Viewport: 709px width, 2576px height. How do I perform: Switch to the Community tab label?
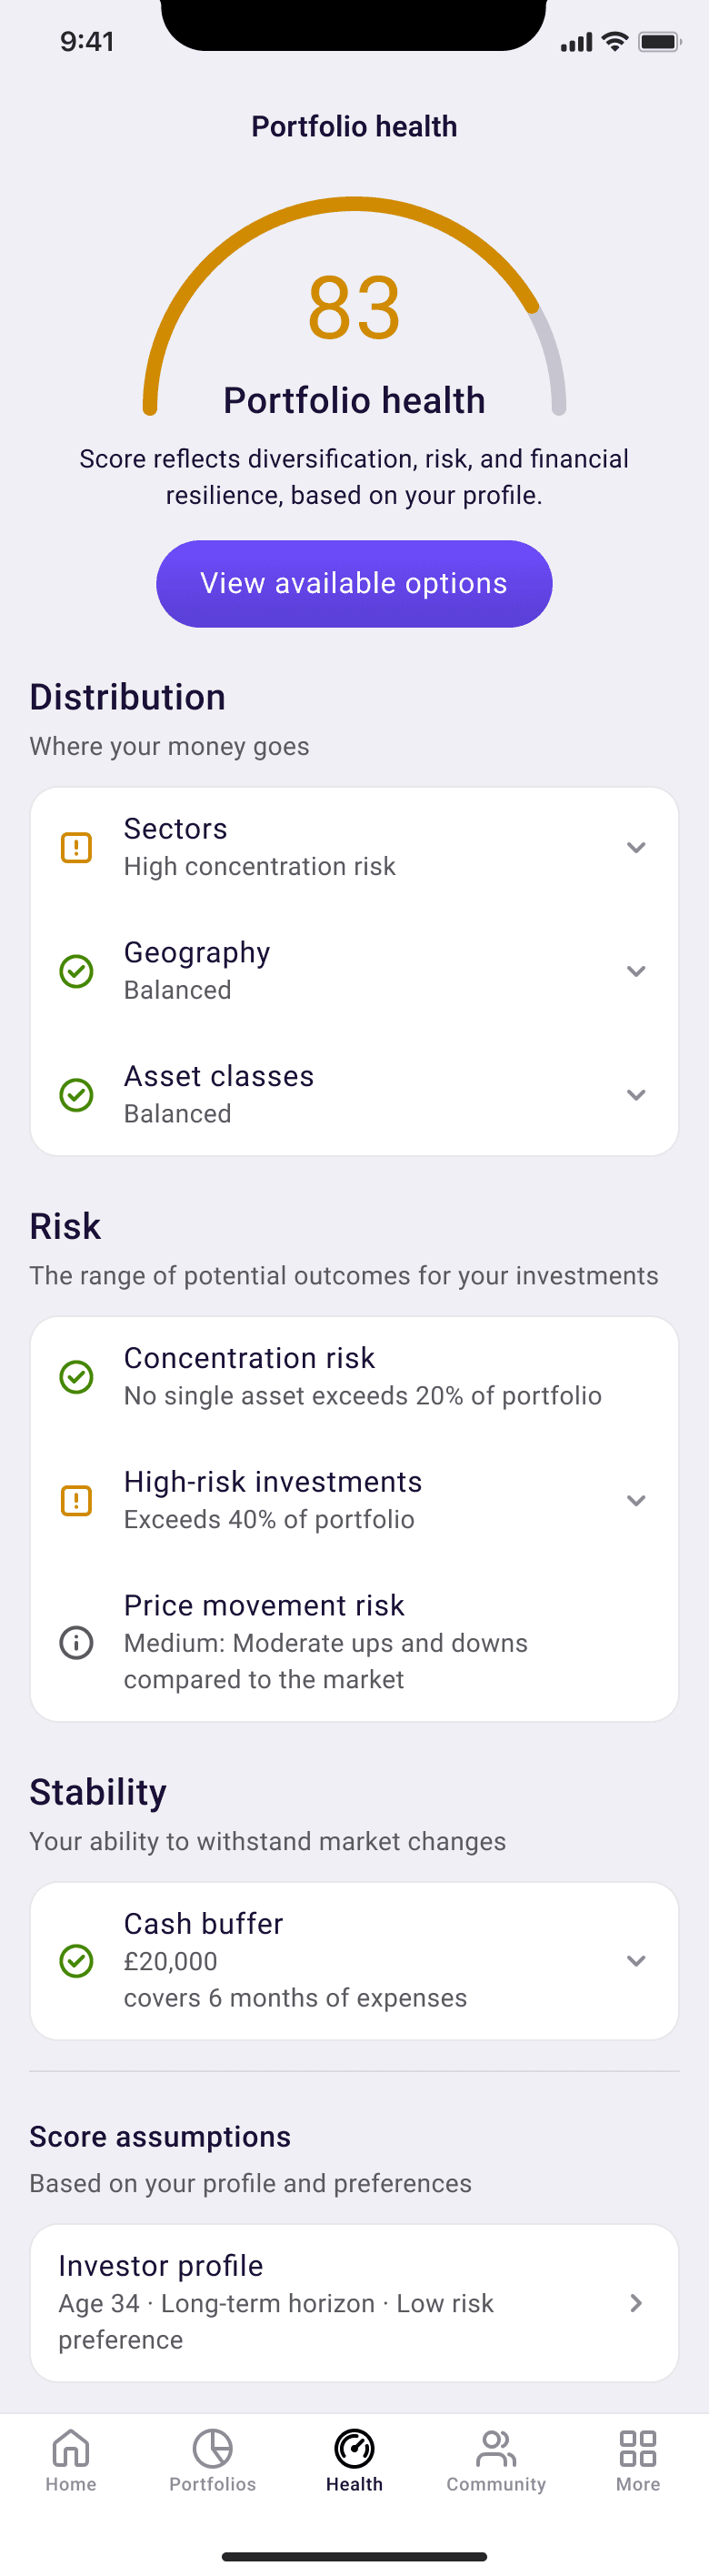tap(496, 2484)
